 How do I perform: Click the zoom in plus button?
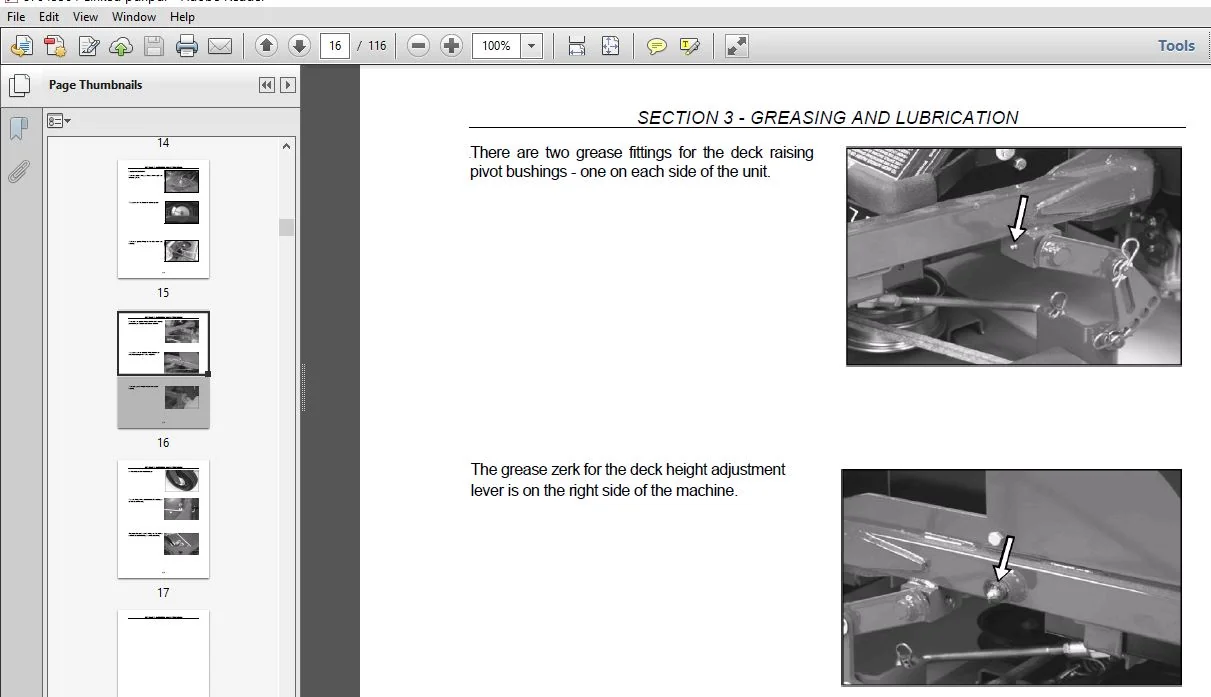click(451, 46)
